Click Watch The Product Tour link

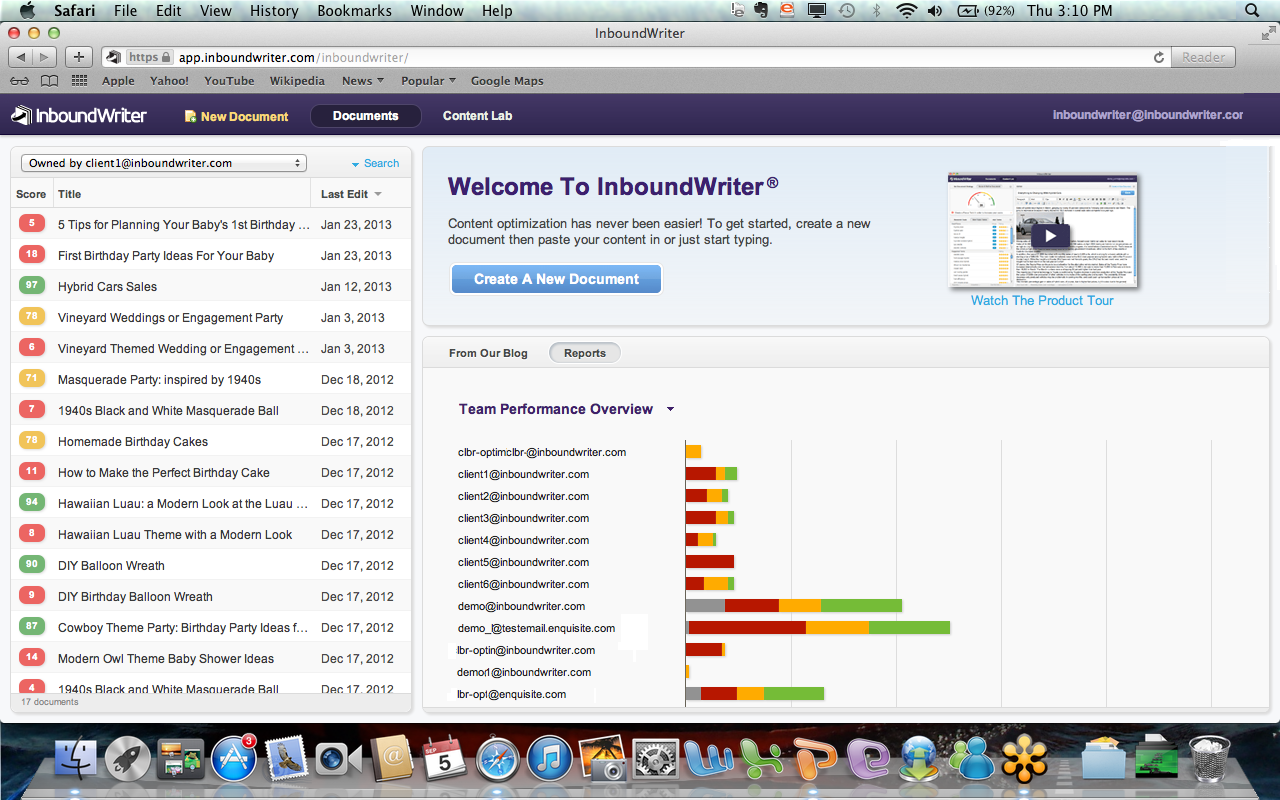[1042, 300]
